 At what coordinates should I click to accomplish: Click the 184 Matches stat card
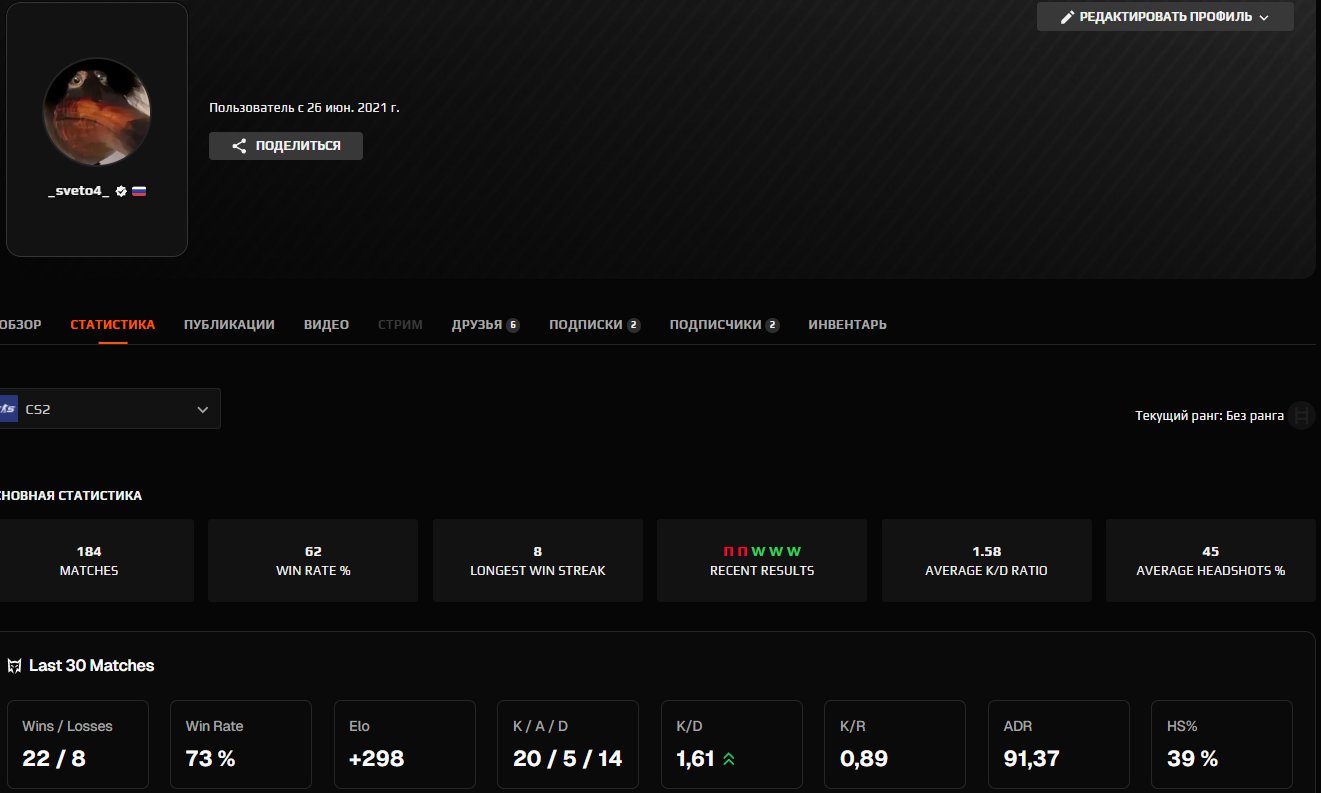[x=96, y=560]
